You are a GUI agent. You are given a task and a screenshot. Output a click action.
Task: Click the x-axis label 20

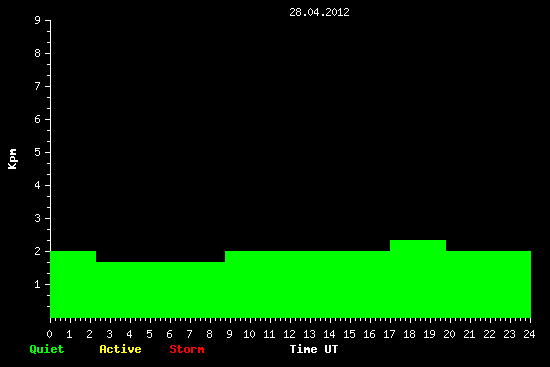point(449,334)
